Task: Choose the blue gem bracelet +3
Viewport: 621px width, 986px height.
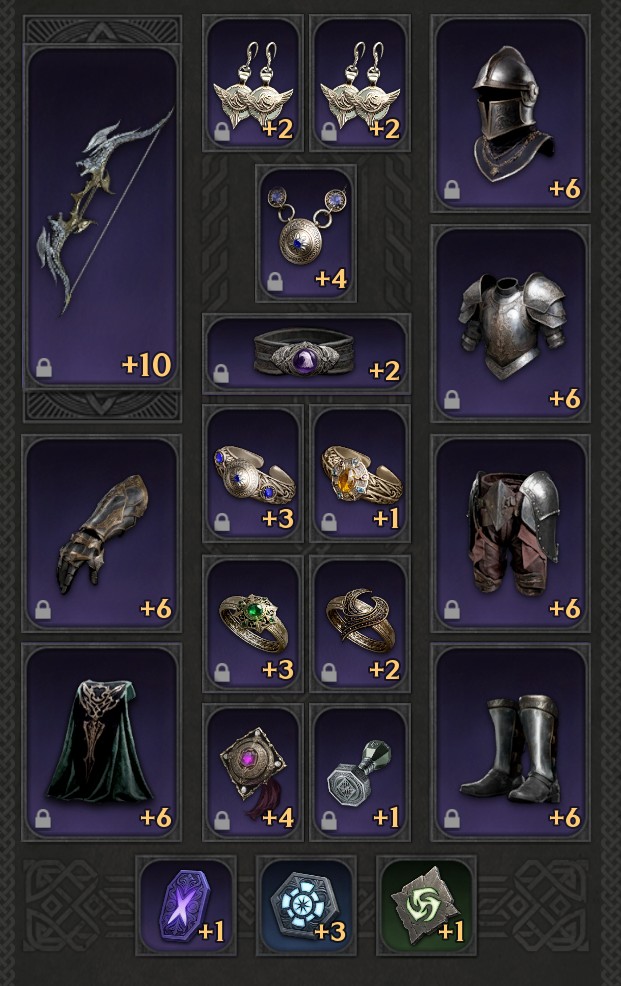Action: [253, 474]
